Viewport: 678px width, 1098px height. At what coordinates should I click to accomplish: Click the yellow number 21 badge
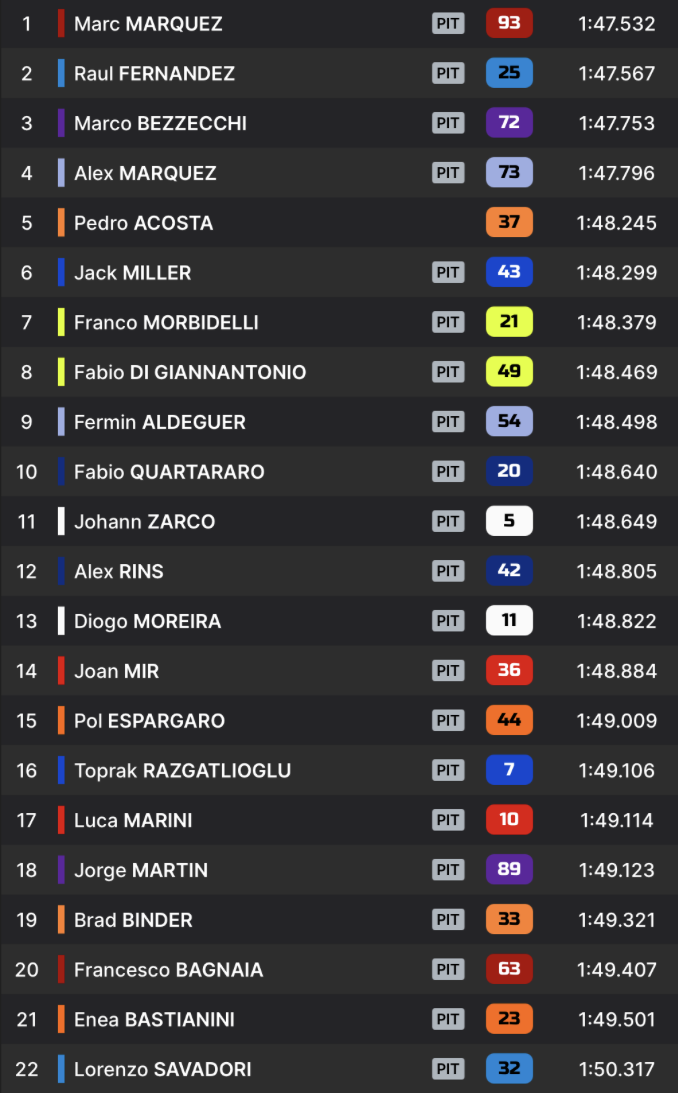click(509, 322)
